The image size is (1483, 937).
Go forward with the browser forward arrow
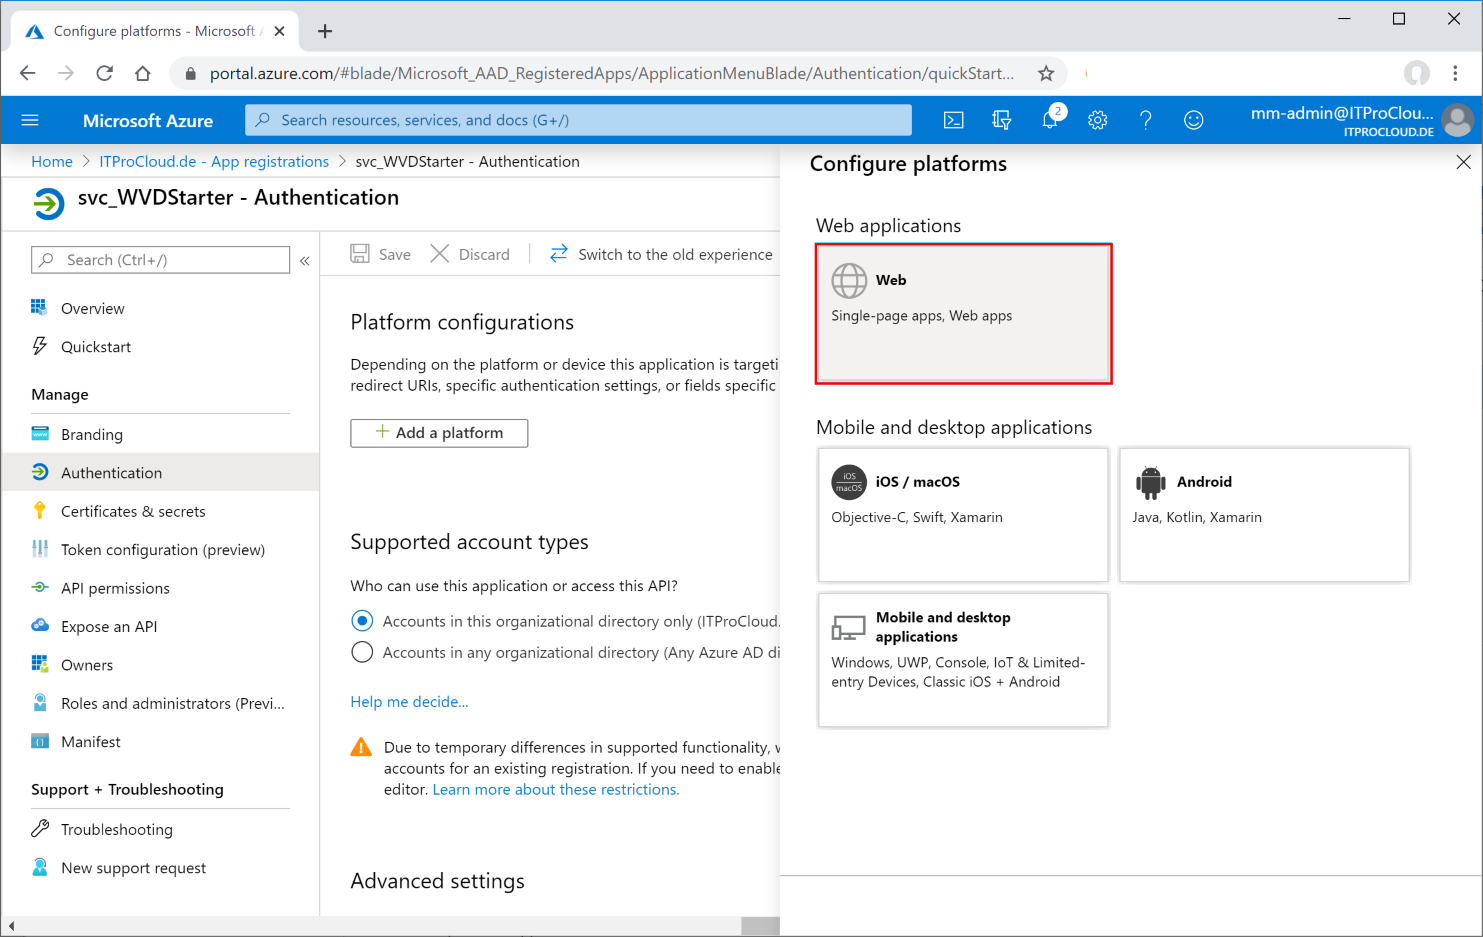tap(66, 73)
